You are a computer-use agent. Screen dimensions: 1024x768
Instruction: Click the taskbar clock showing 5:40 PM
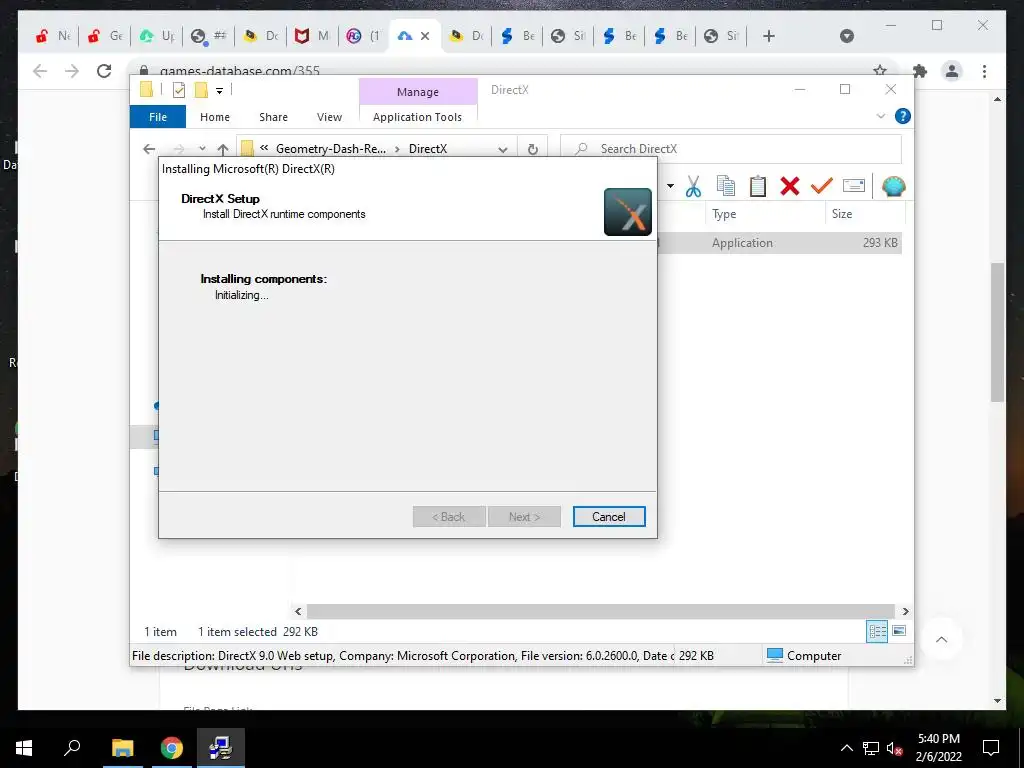938,748
